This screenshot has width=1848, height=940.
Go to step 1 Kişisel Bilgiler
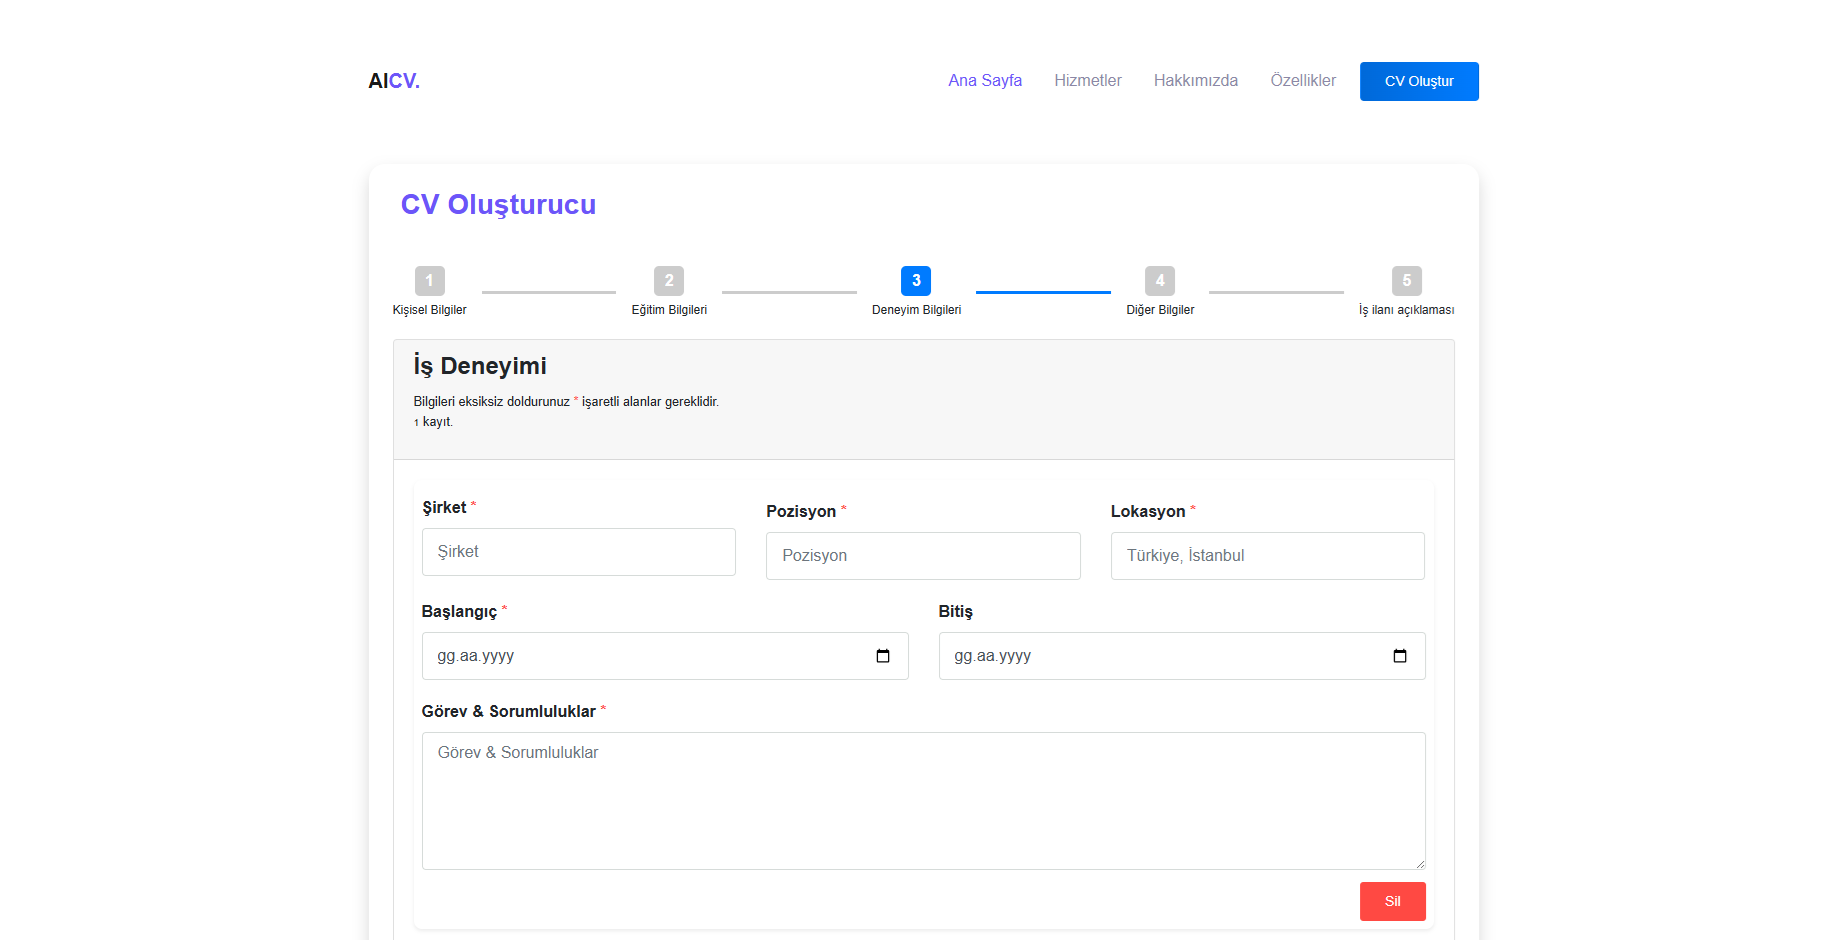pos(429,281)
